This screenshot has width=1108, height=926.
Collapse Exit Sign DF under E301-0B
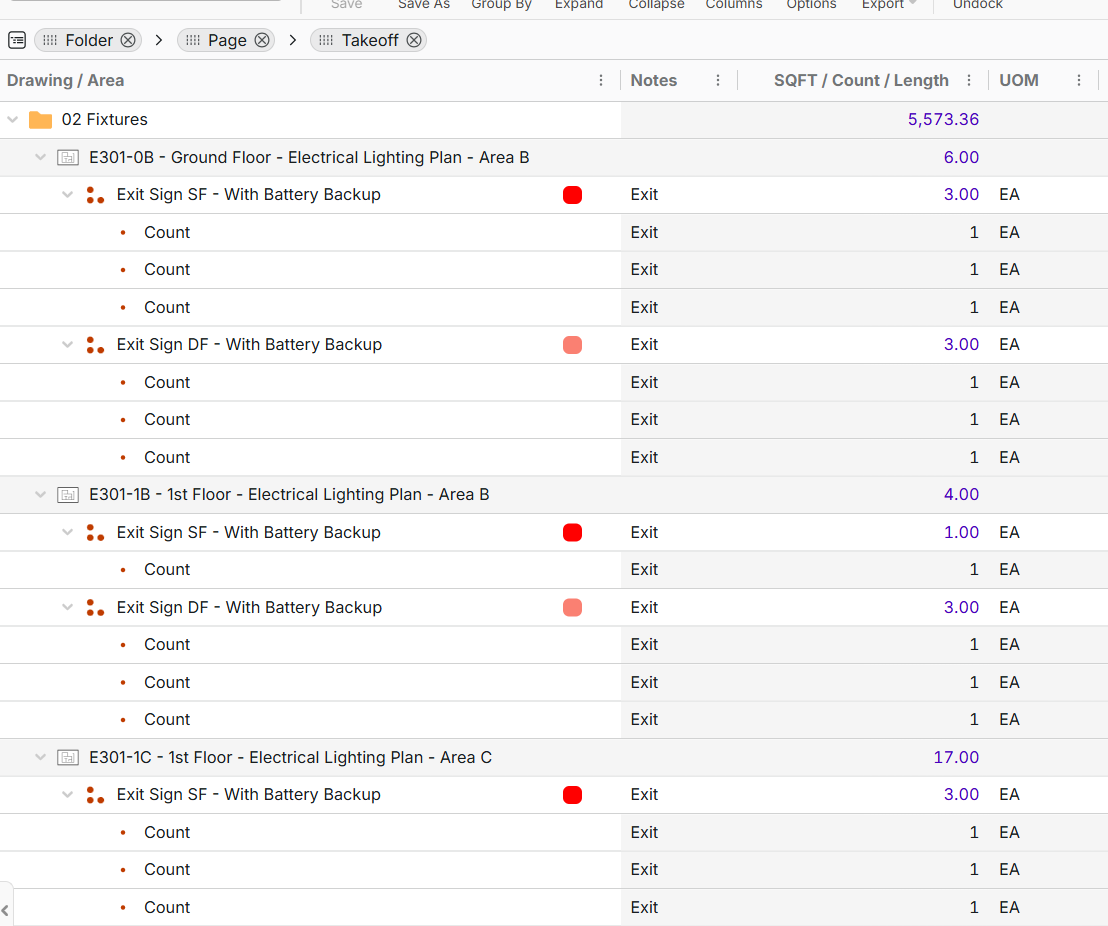click(x=68, y=345)
